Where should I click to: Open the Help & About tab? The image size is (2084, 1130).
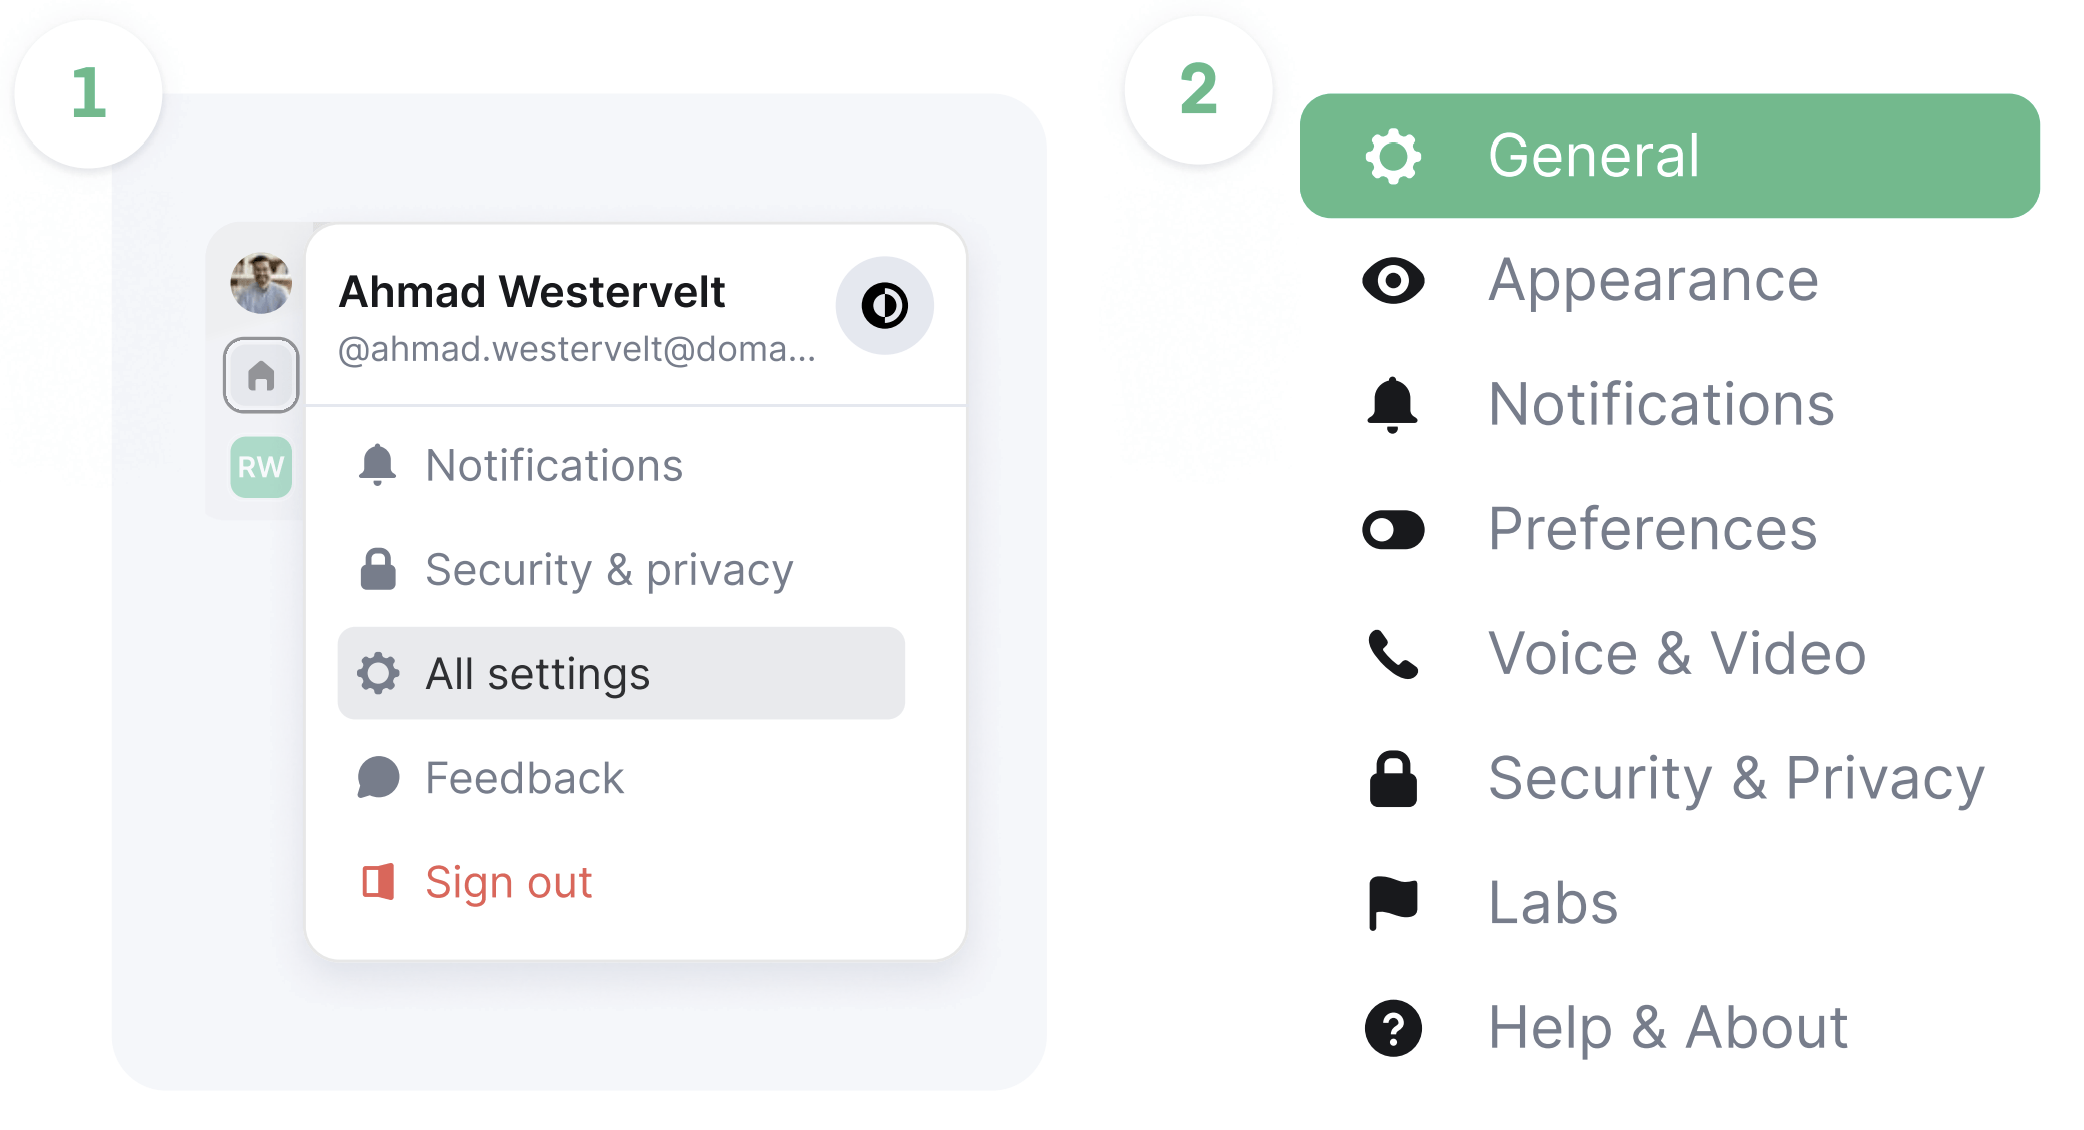coord(1669,1028)
